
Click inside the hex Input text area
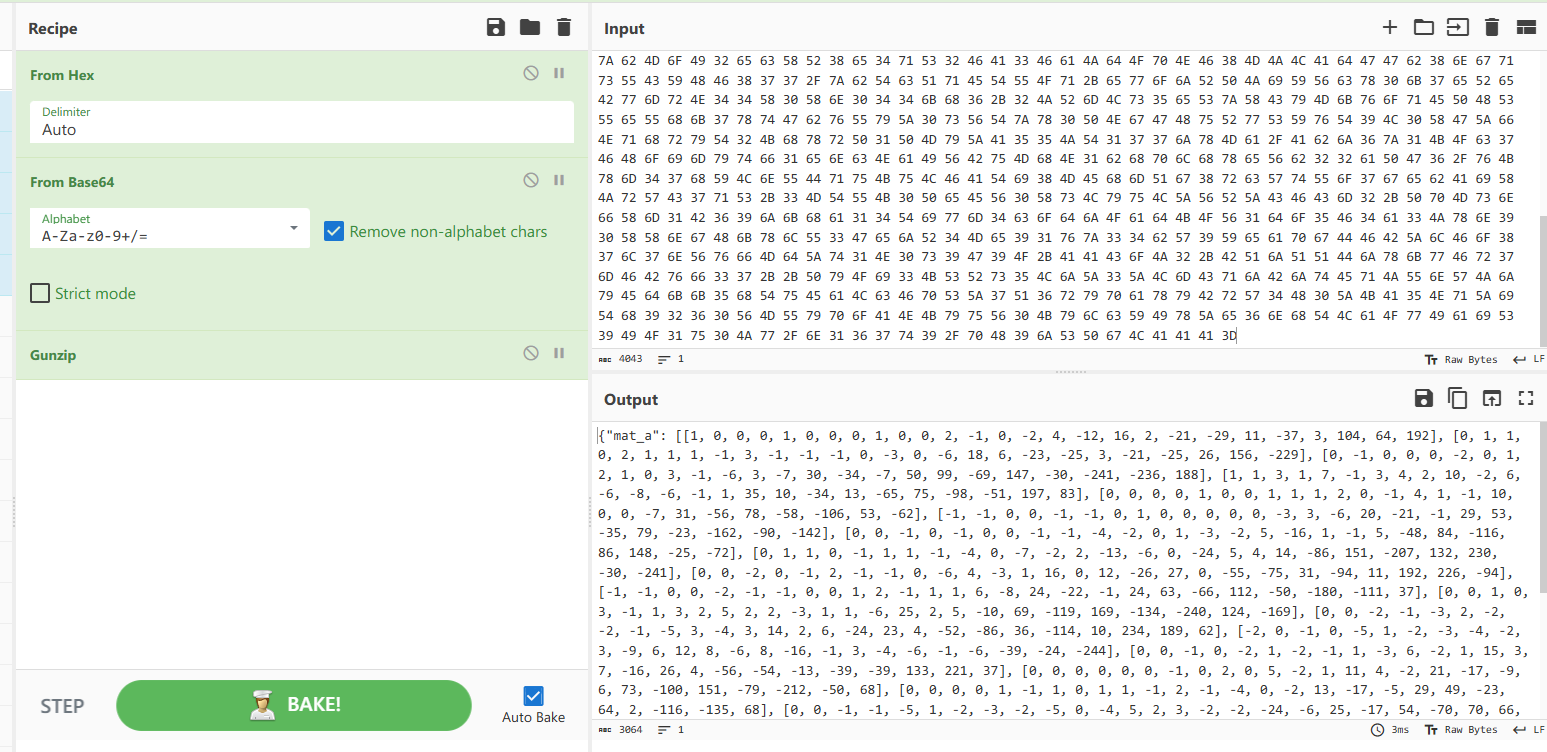tap(1065, 198)
